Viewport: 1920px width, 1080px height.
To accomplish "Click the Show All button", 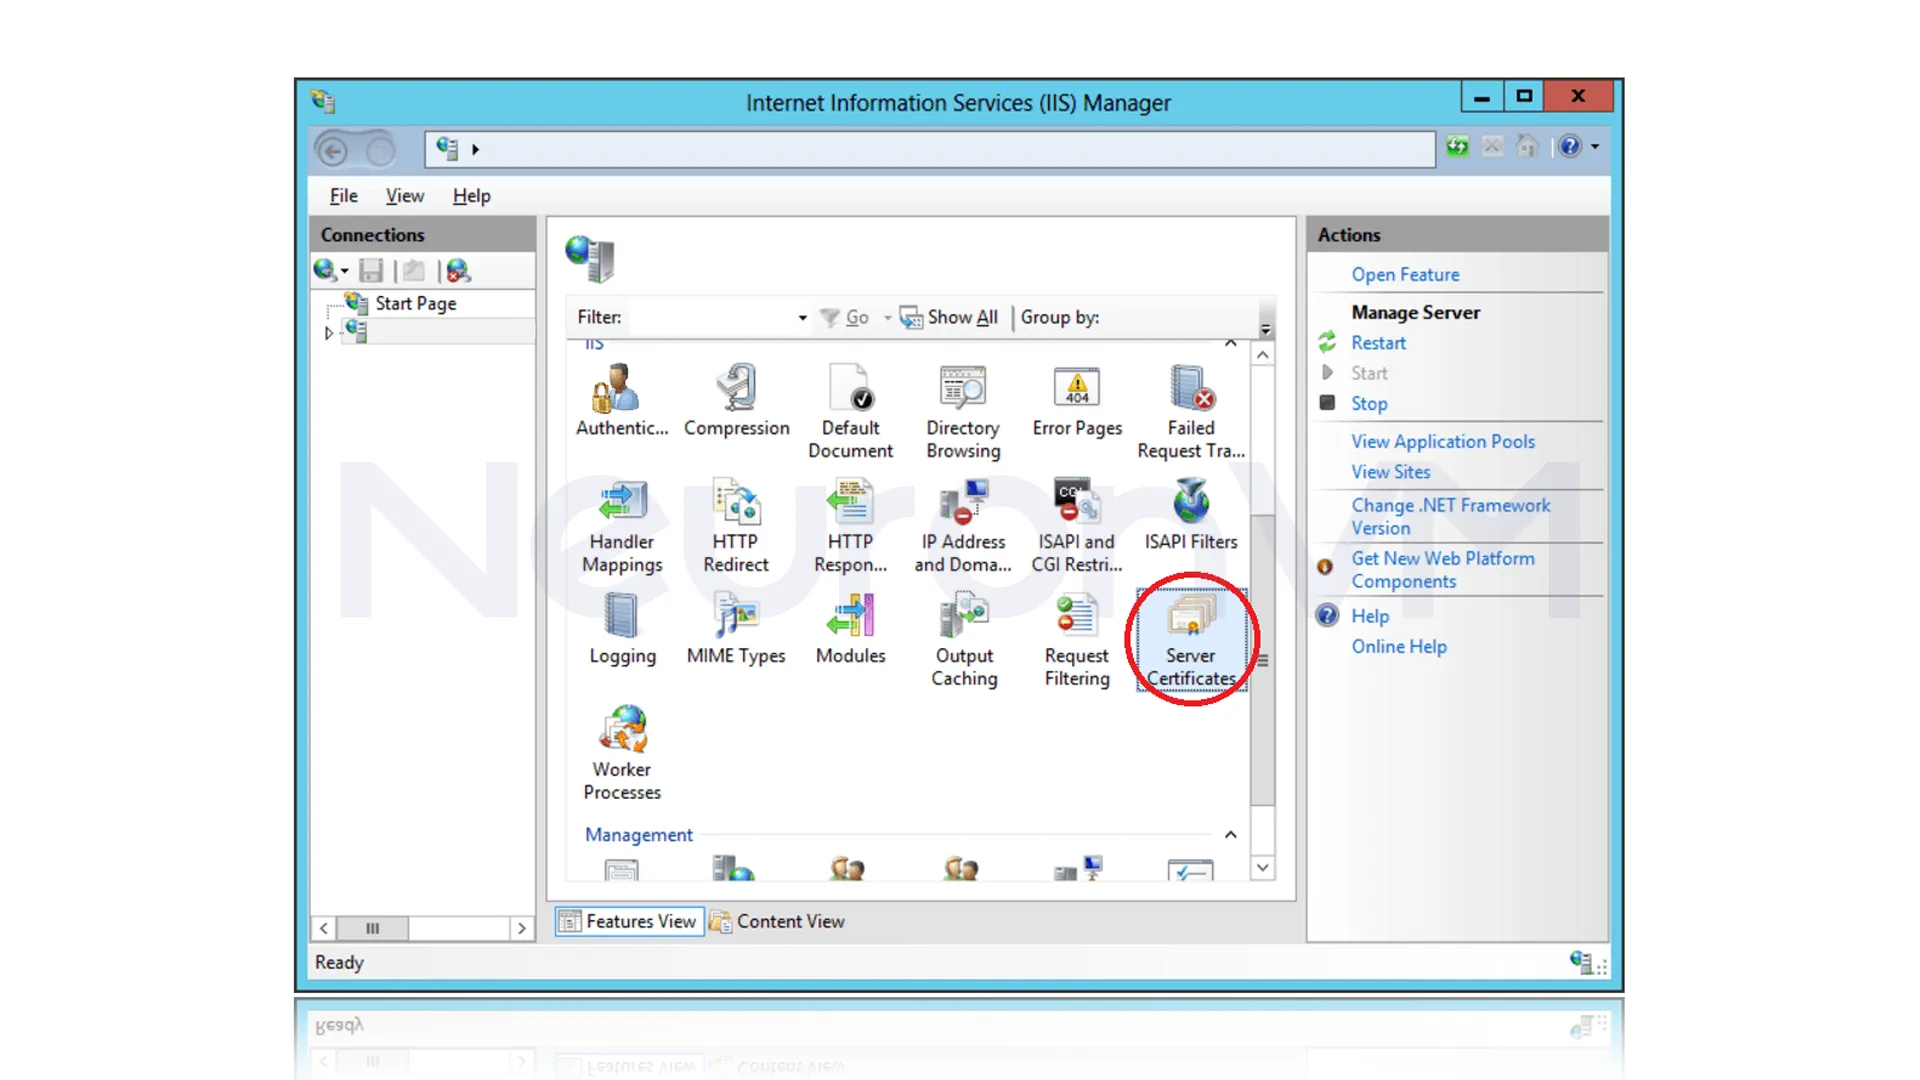I will (950, 317).
